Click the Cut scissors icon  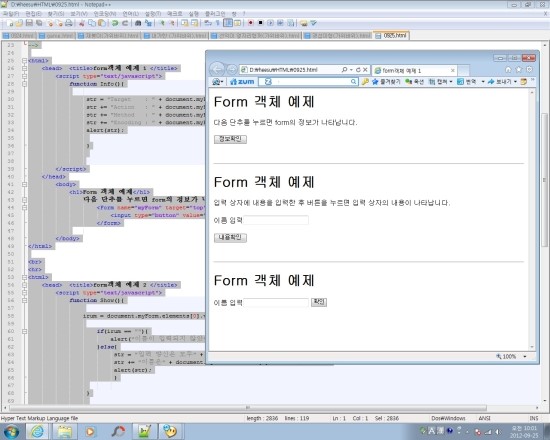click(x=82, y=23)
